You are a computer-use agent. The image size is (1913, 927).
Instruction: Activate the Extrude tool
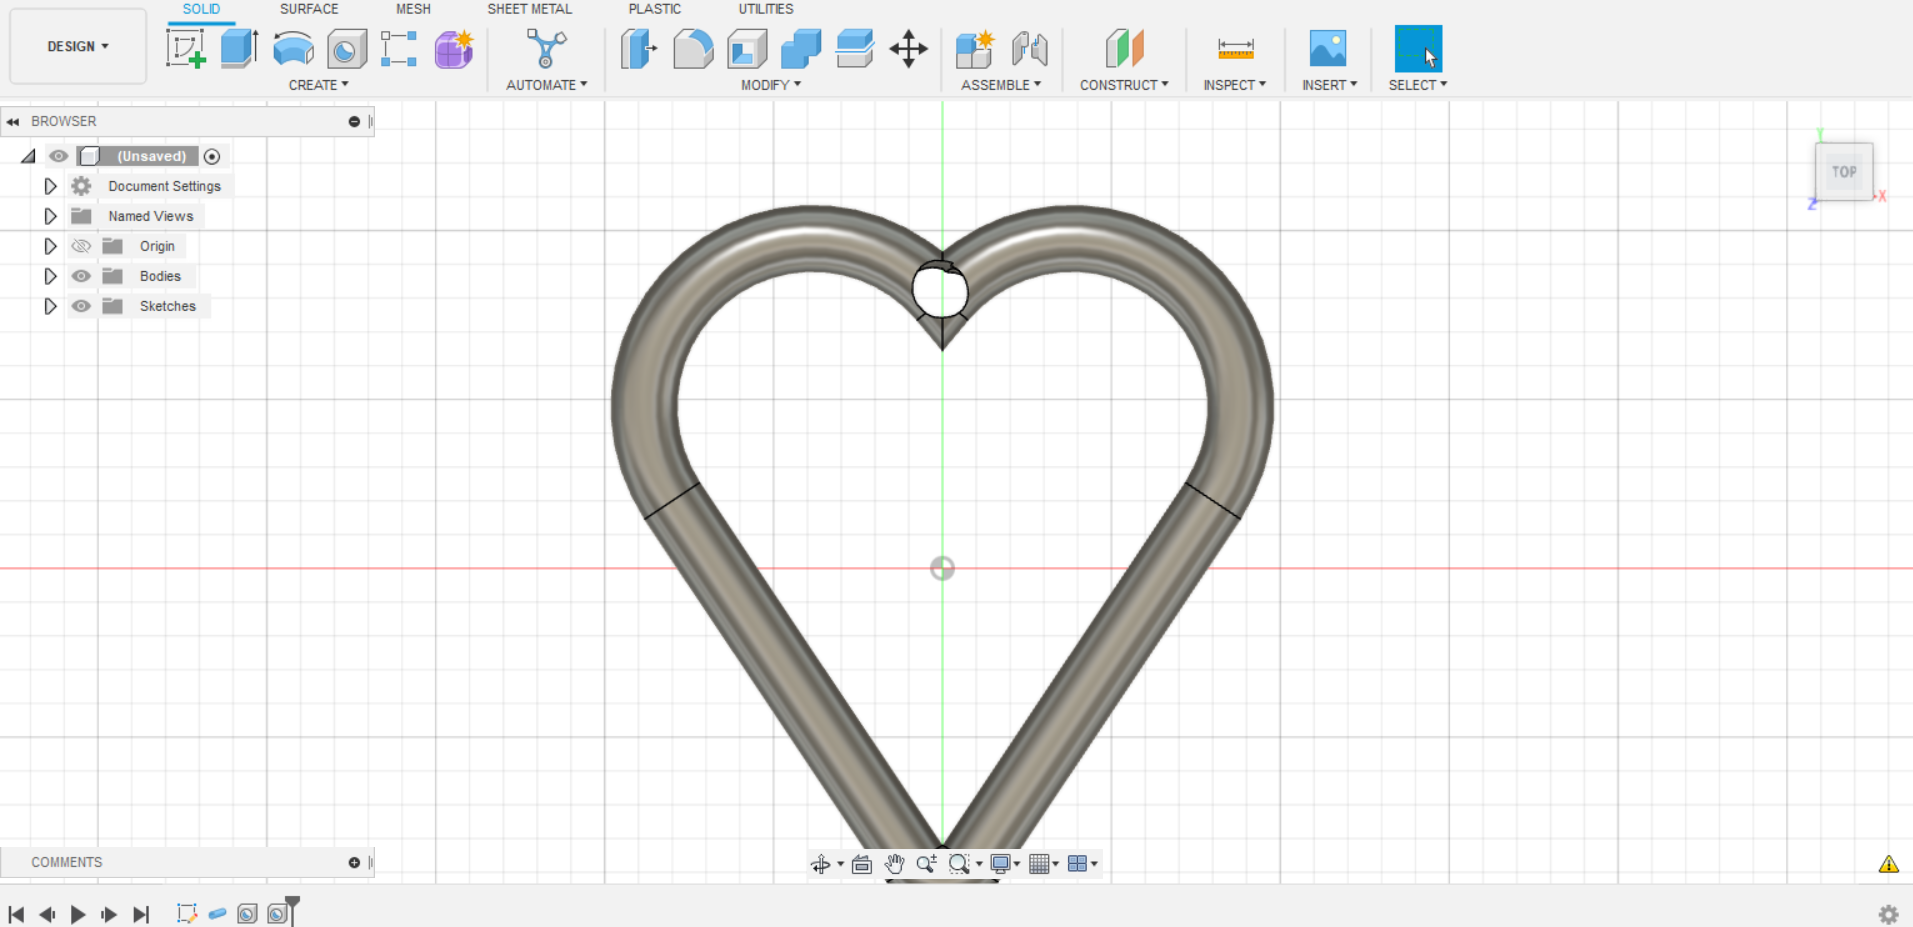239,48
